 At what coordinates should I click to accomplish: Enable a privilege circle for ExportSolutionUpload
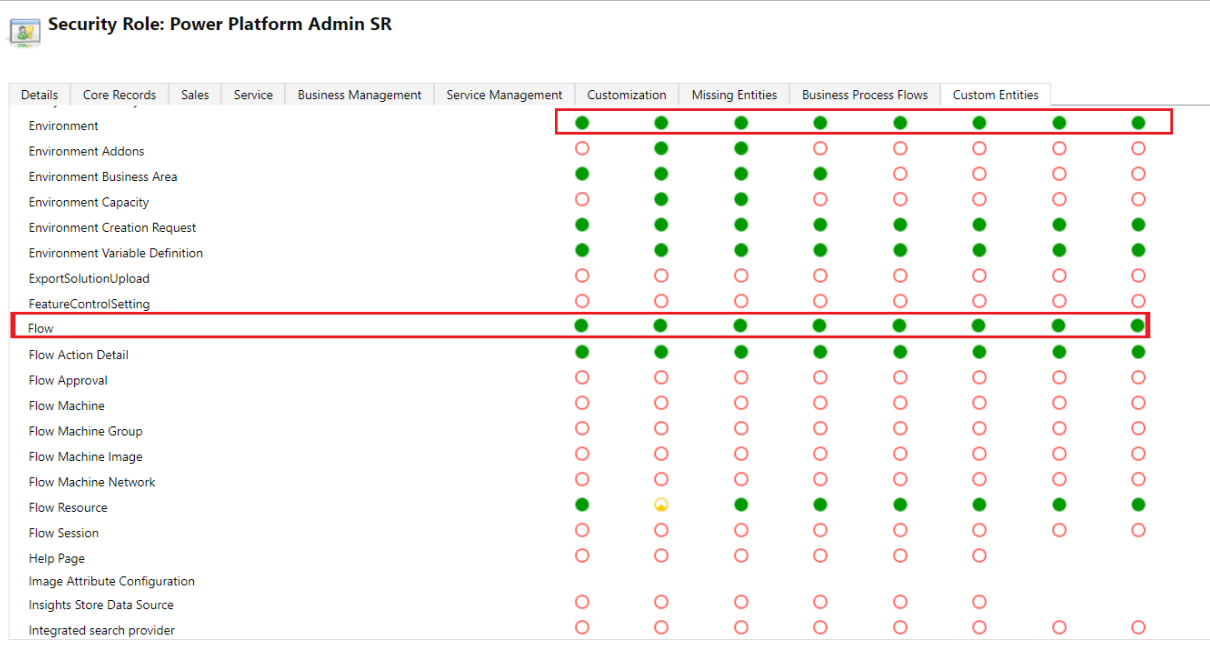[581, 275]
